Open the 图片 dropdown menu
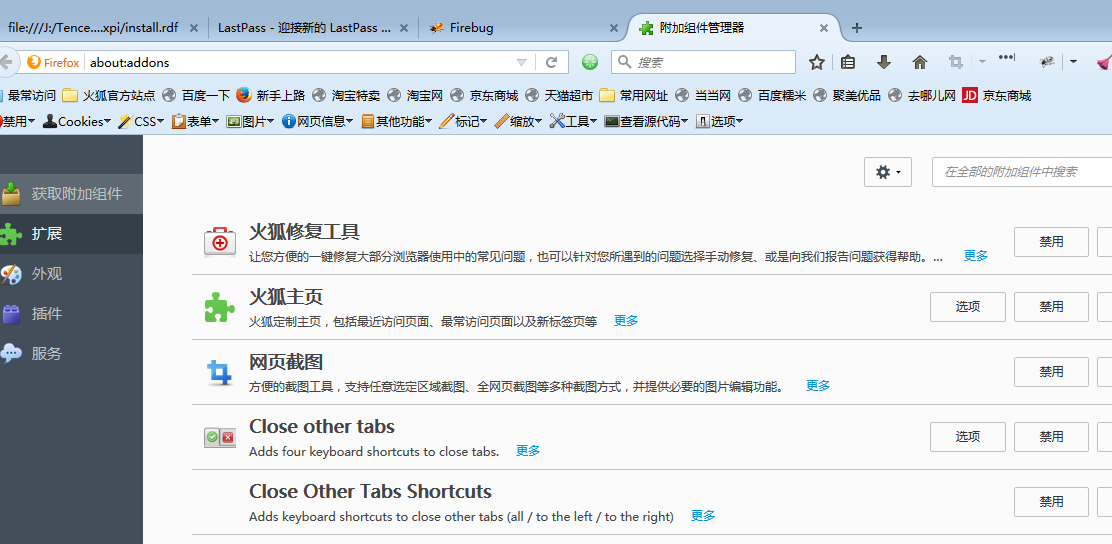1112x544 pixels. click(250, 121)
